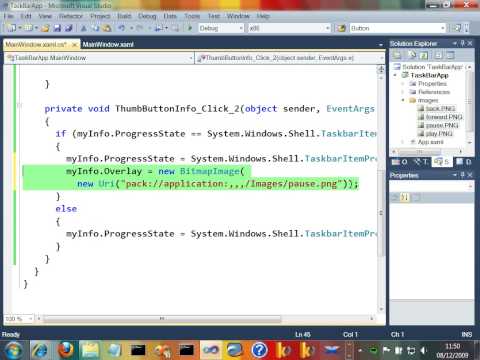Pin the Solution Explorer panel
Screen dimensions: 480x360
[x=463, y=43]
